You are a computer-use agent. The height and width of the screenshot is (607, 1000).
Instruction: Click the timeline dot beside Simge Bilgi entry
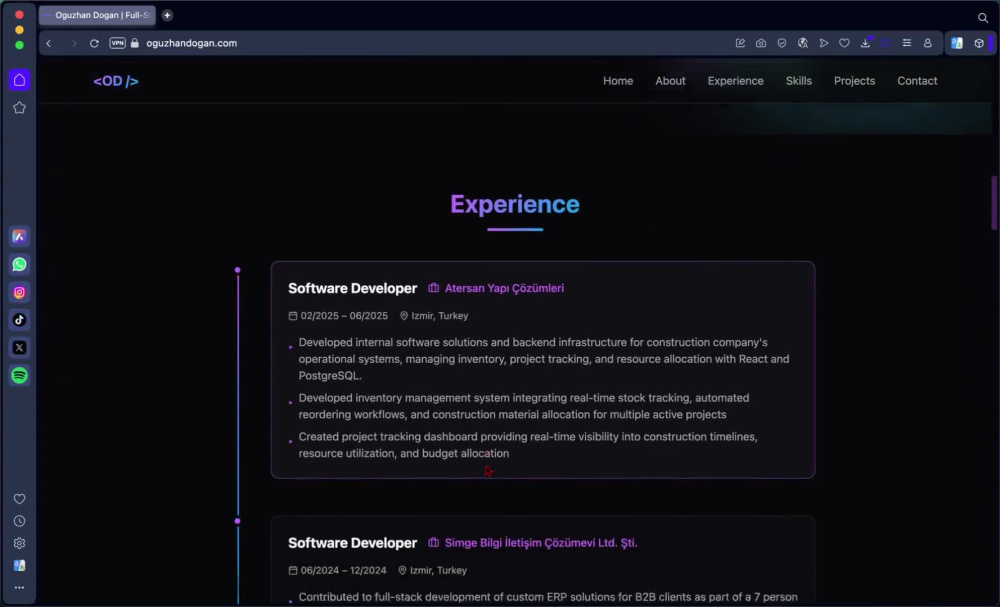[237, 521]
